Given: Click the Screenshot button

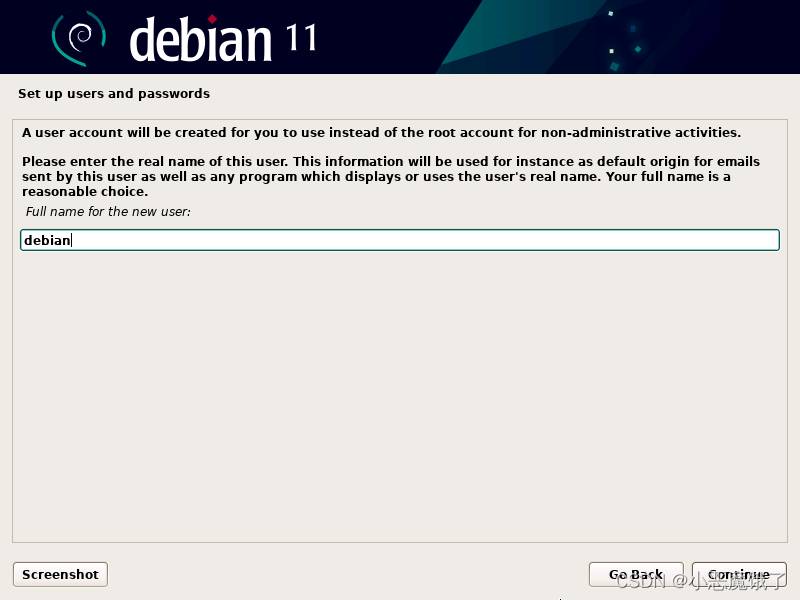Looking at the screenshot, I should click(x=60, y=574).
